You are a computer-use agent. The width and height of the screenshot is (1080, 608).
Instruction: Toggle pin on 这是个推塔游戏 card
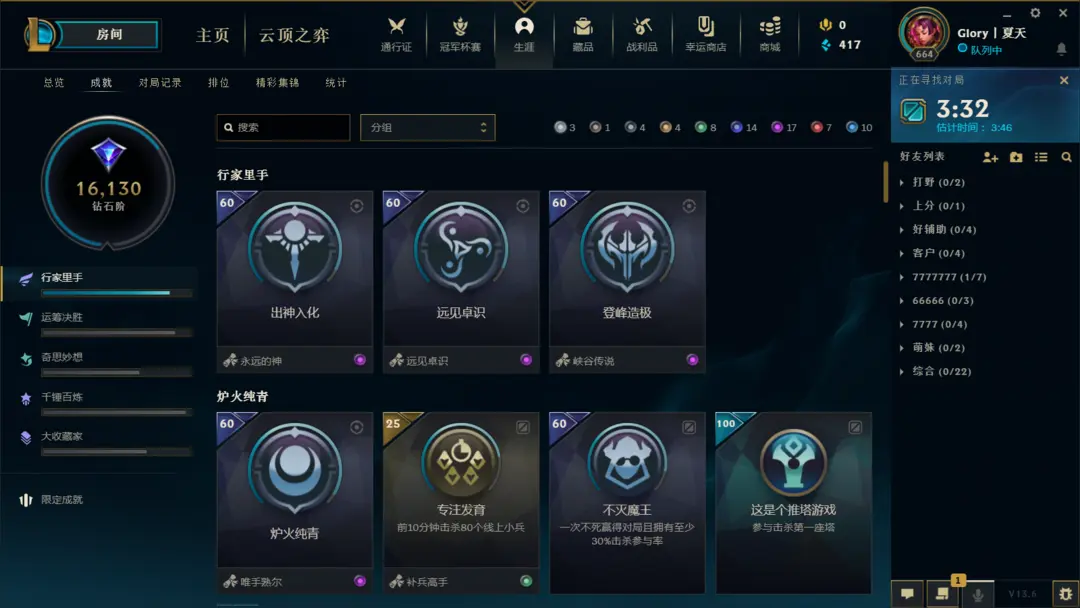pyautogui.click(x=855, y=428)
